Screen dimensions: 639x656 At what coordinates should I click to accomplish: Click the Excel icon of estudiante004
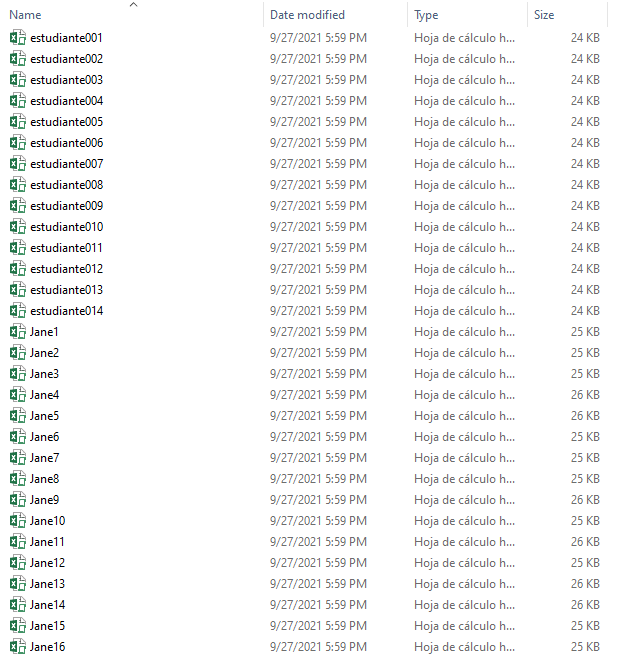[18, 101]
